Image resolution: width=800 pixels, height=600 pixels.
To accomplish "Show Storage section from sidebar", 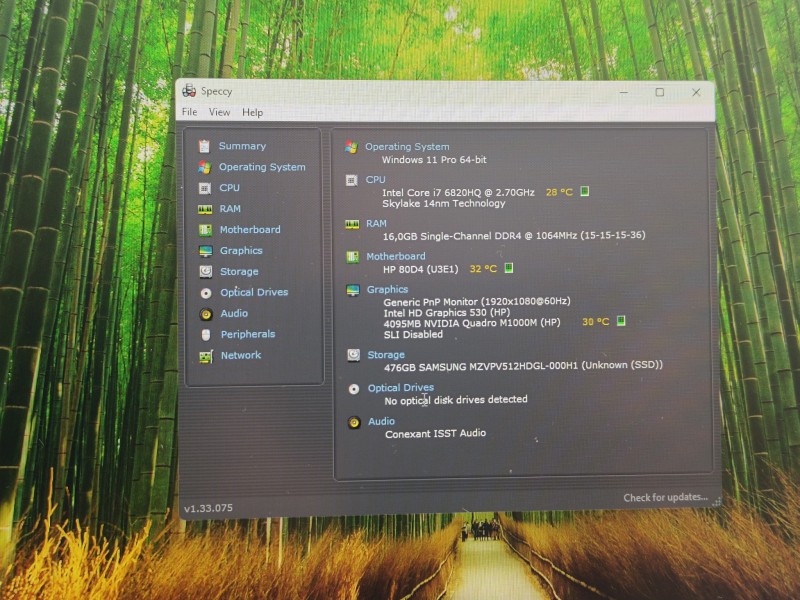I will click(x=239, y=271).
